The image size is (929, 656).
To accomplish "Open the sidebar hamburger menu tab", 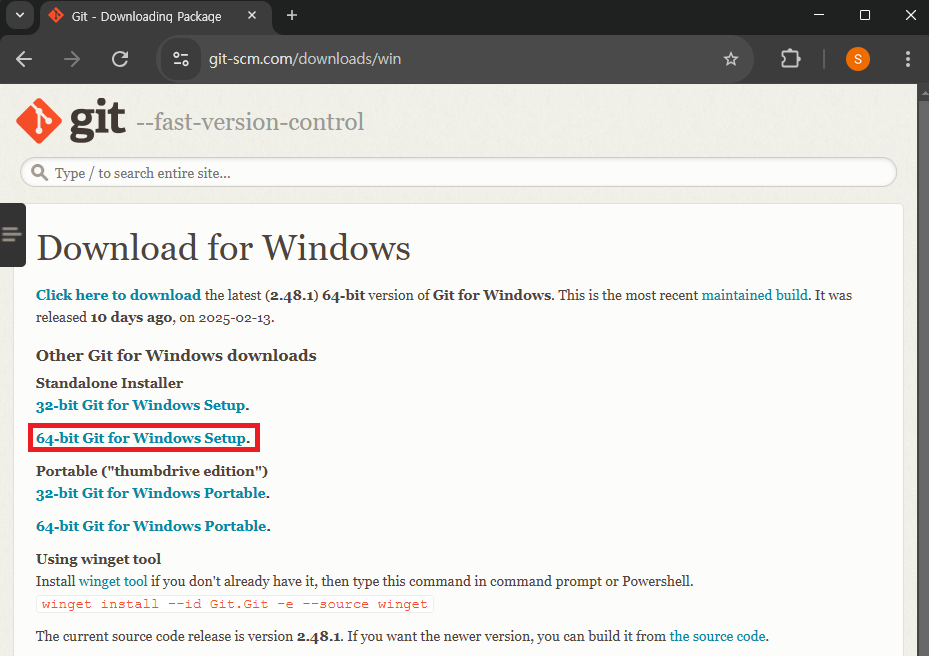I will pos(12,235).
